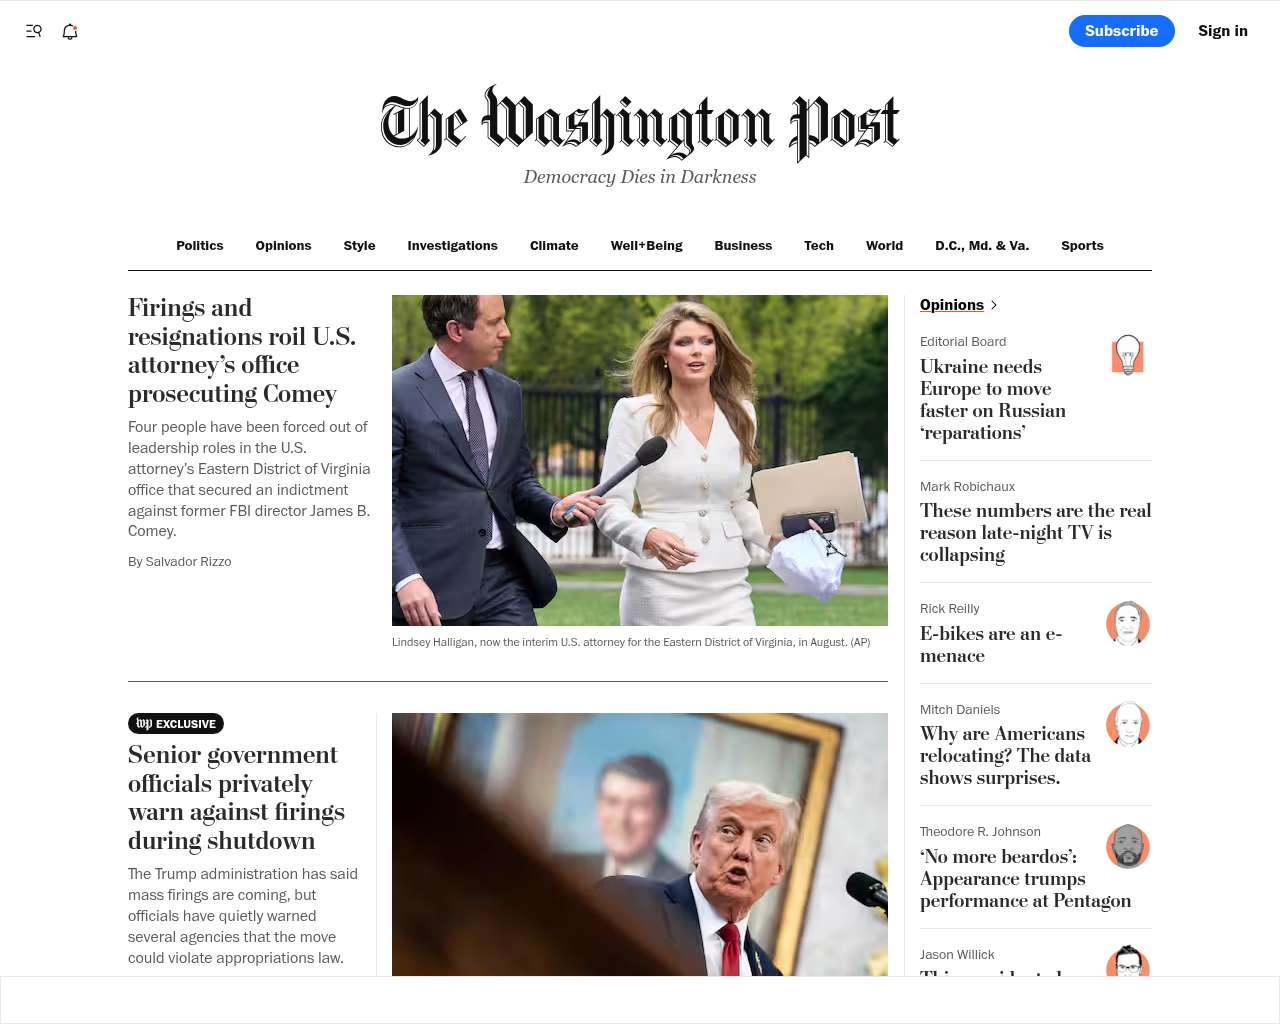This screenshot has width=1280, height=1024.
Task: Click the notifications bell icon
Action: [70, 31]
